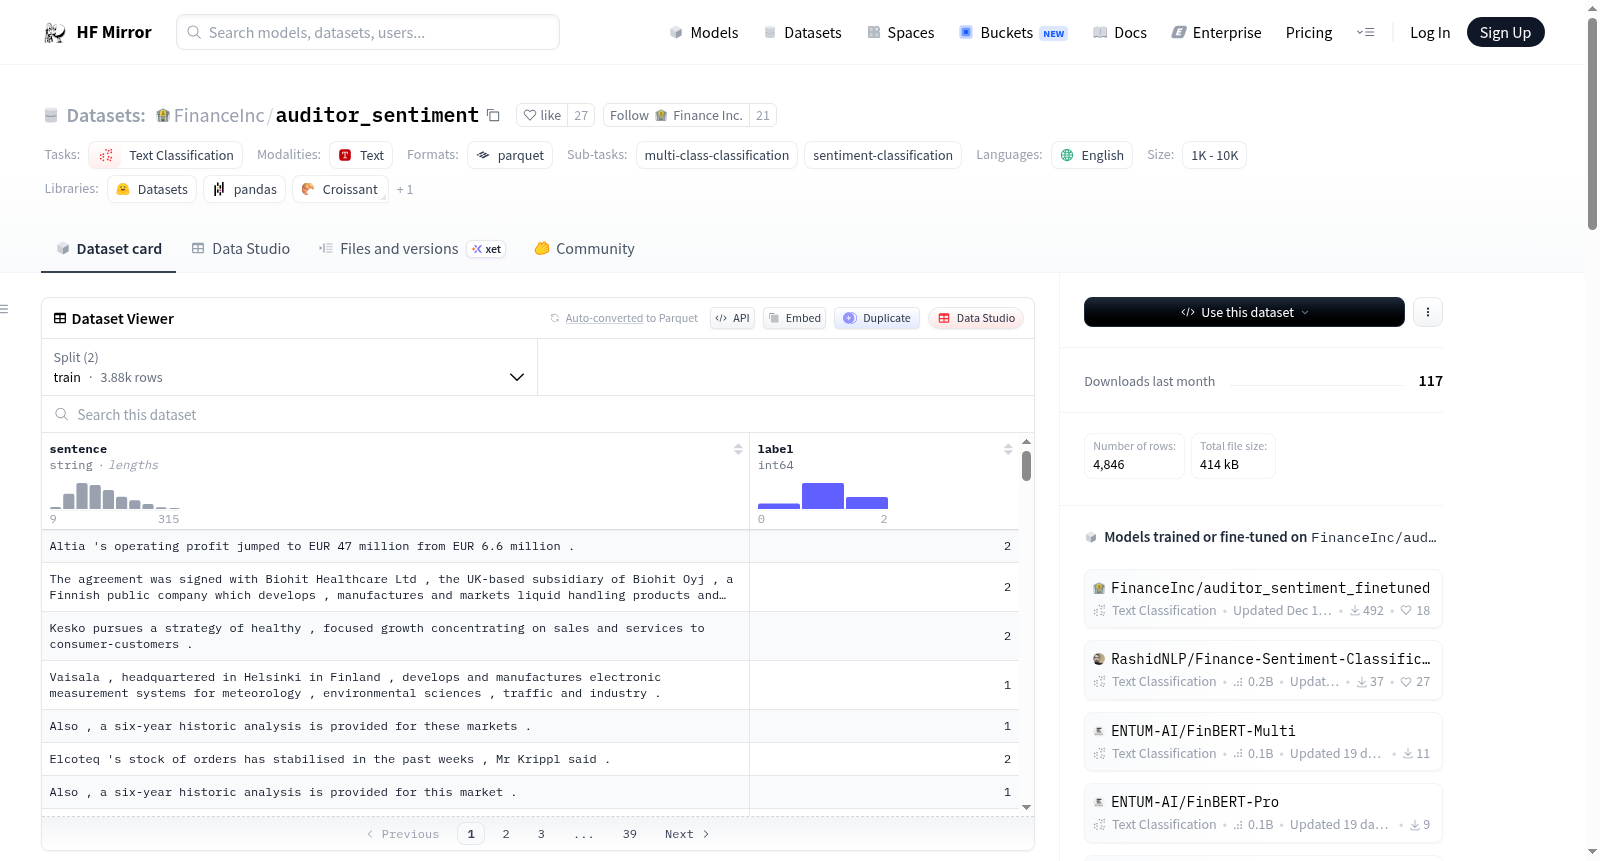Open Data Studio from viewer toolbar
The width and height of the screenshot is (1600, 861).
coord(976,318)
